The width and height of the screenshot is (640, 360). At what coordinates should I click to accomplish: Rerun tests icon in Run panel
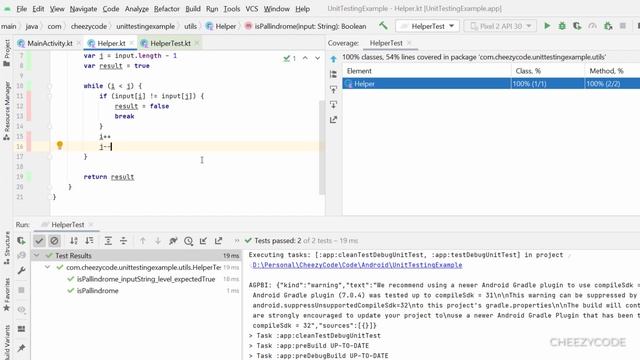21,241
